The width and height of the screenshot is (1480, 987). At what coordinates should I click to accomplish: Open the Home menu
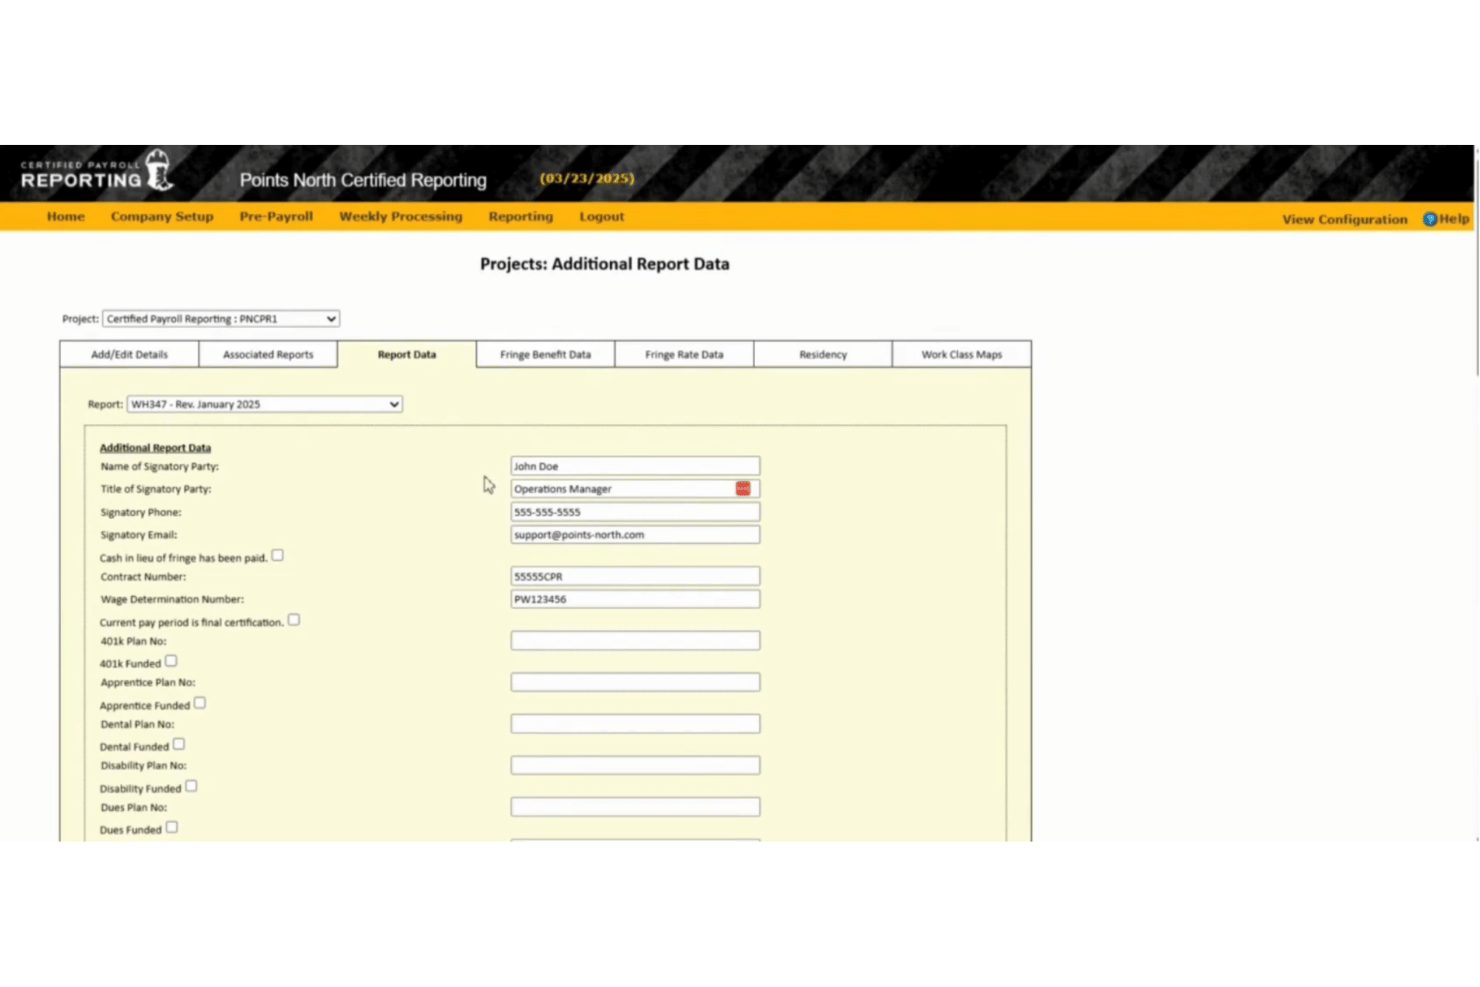pos(66,216)
